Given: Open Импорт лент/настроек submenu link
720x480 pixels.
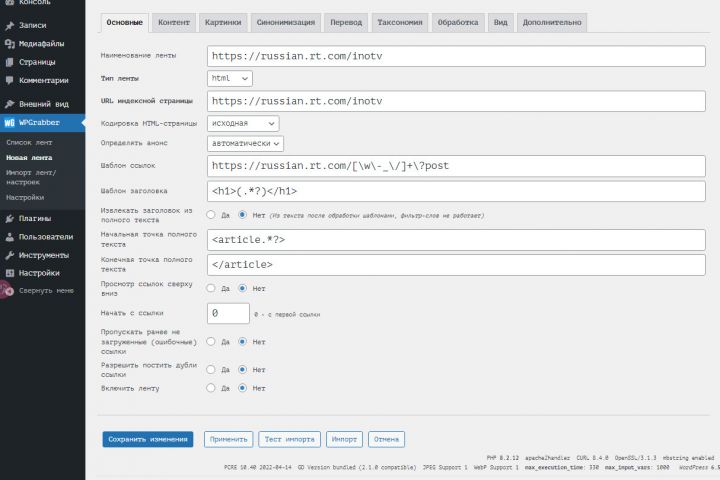Looking at the screenshot, I should click(x=31, y=177).
